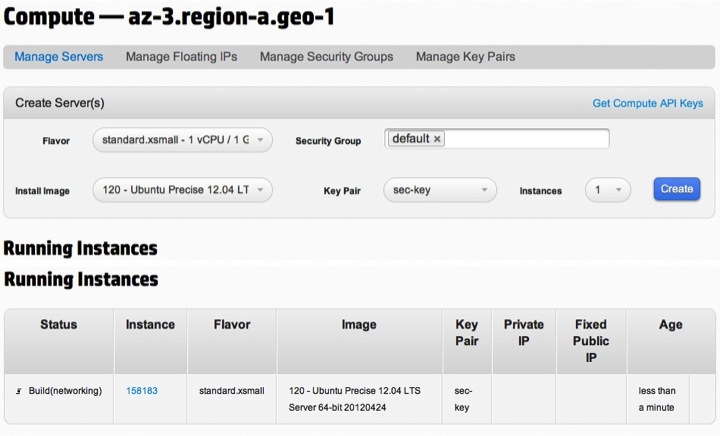The height and width of the screenshot is (436, 720).
Task: Open Manage Floating IPs tab
Action: pos(181,57)
